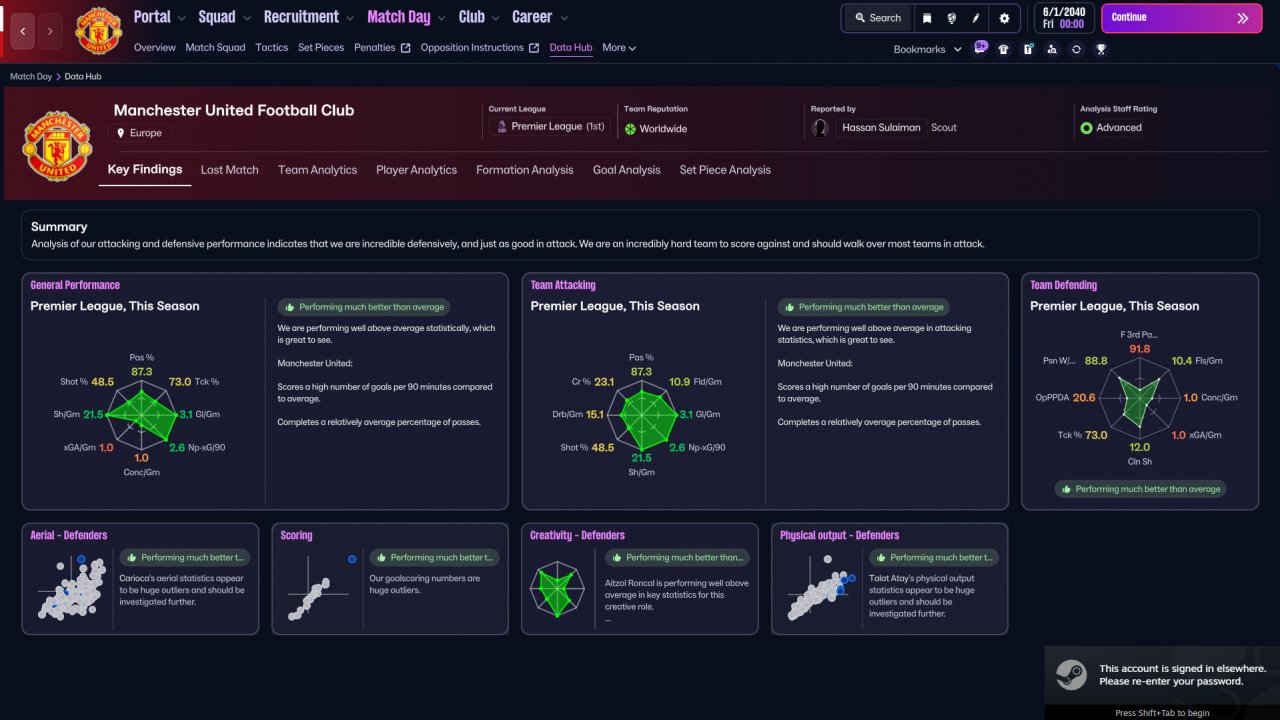1280x720 pixels.
Task: Click the pop-out icon next to Opposition Instructions
Action: 534,48
